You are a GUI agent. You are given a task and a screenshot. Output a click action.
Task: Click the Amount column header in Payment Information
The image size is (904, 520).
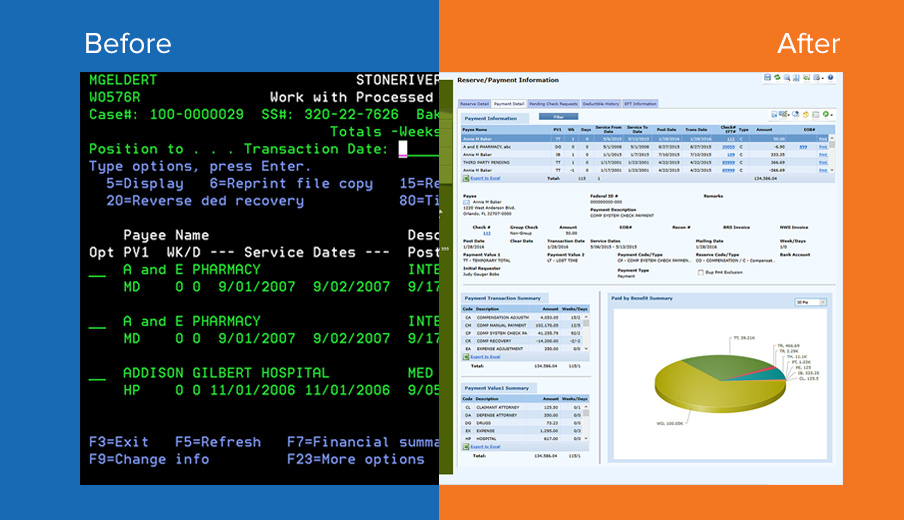(x=764, y=130)
